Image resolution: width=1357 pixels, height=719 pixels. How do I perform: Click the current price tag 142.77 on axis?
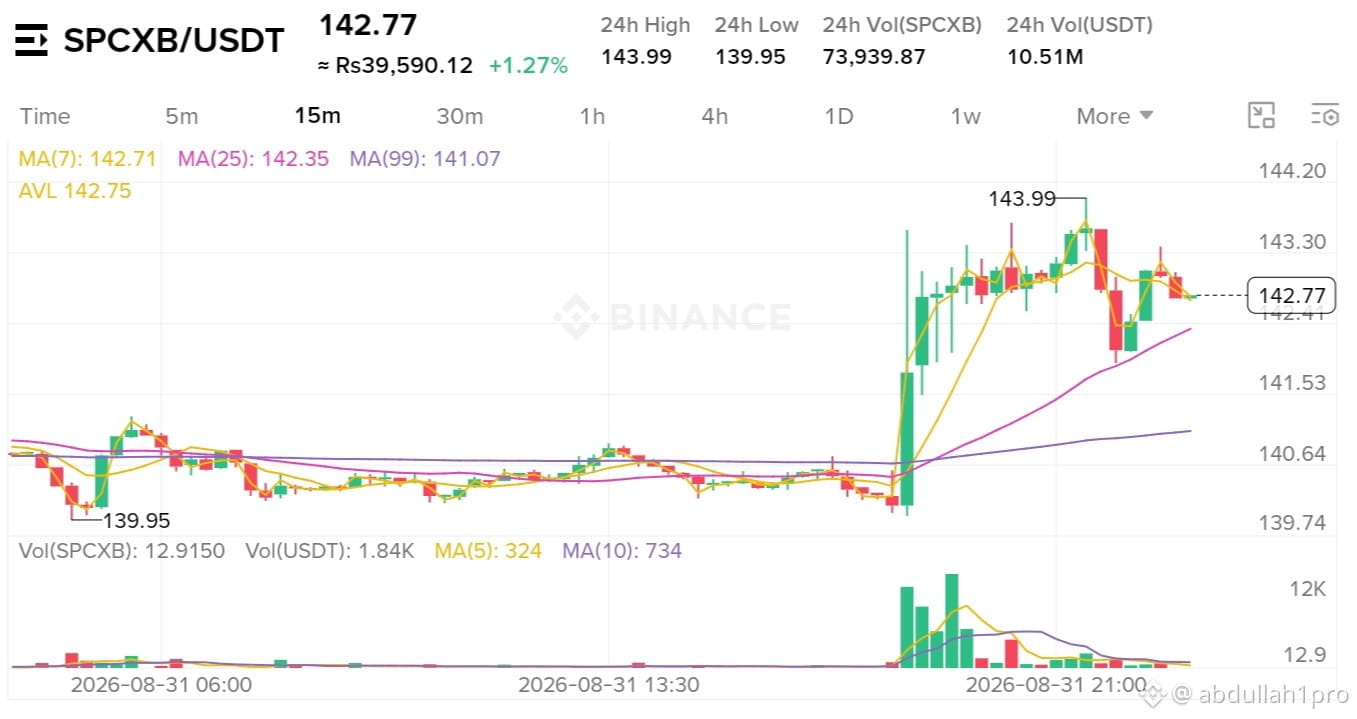[1292, 295]
